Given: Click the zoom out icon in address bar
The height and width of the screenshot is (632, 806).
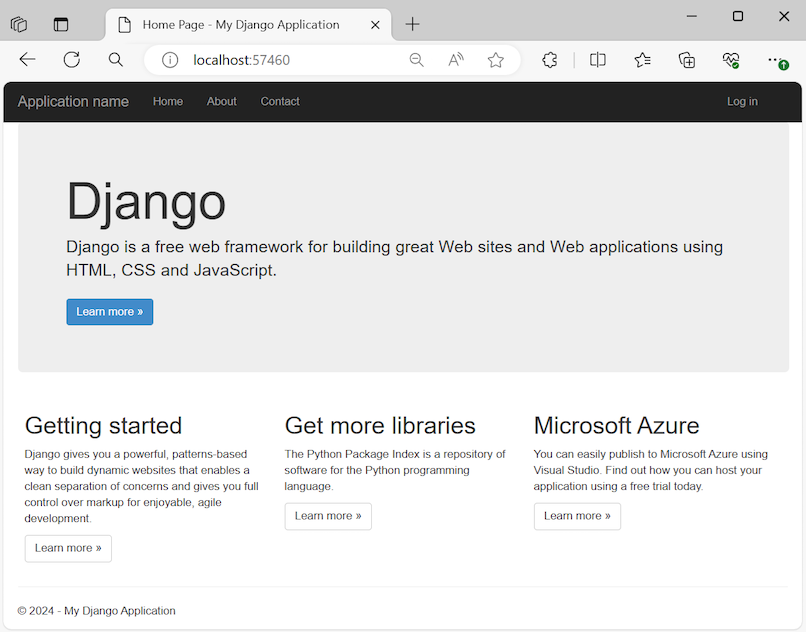Looking at the screenshot, I should click(416, 59).
